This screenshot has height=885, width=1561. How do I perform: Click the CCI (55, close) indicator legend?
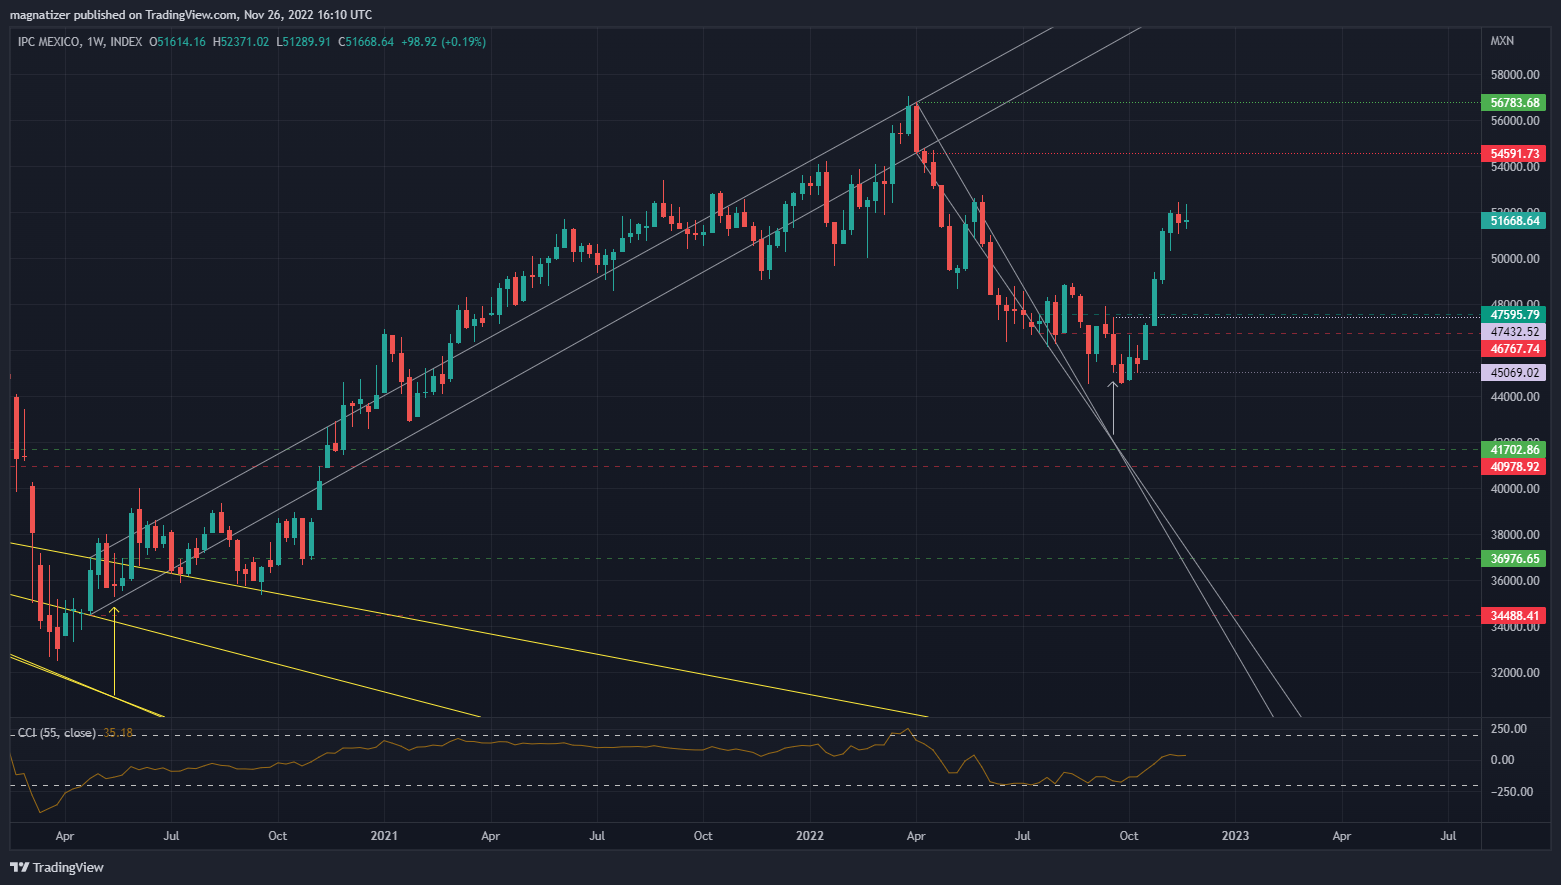[x=57, y=733]
